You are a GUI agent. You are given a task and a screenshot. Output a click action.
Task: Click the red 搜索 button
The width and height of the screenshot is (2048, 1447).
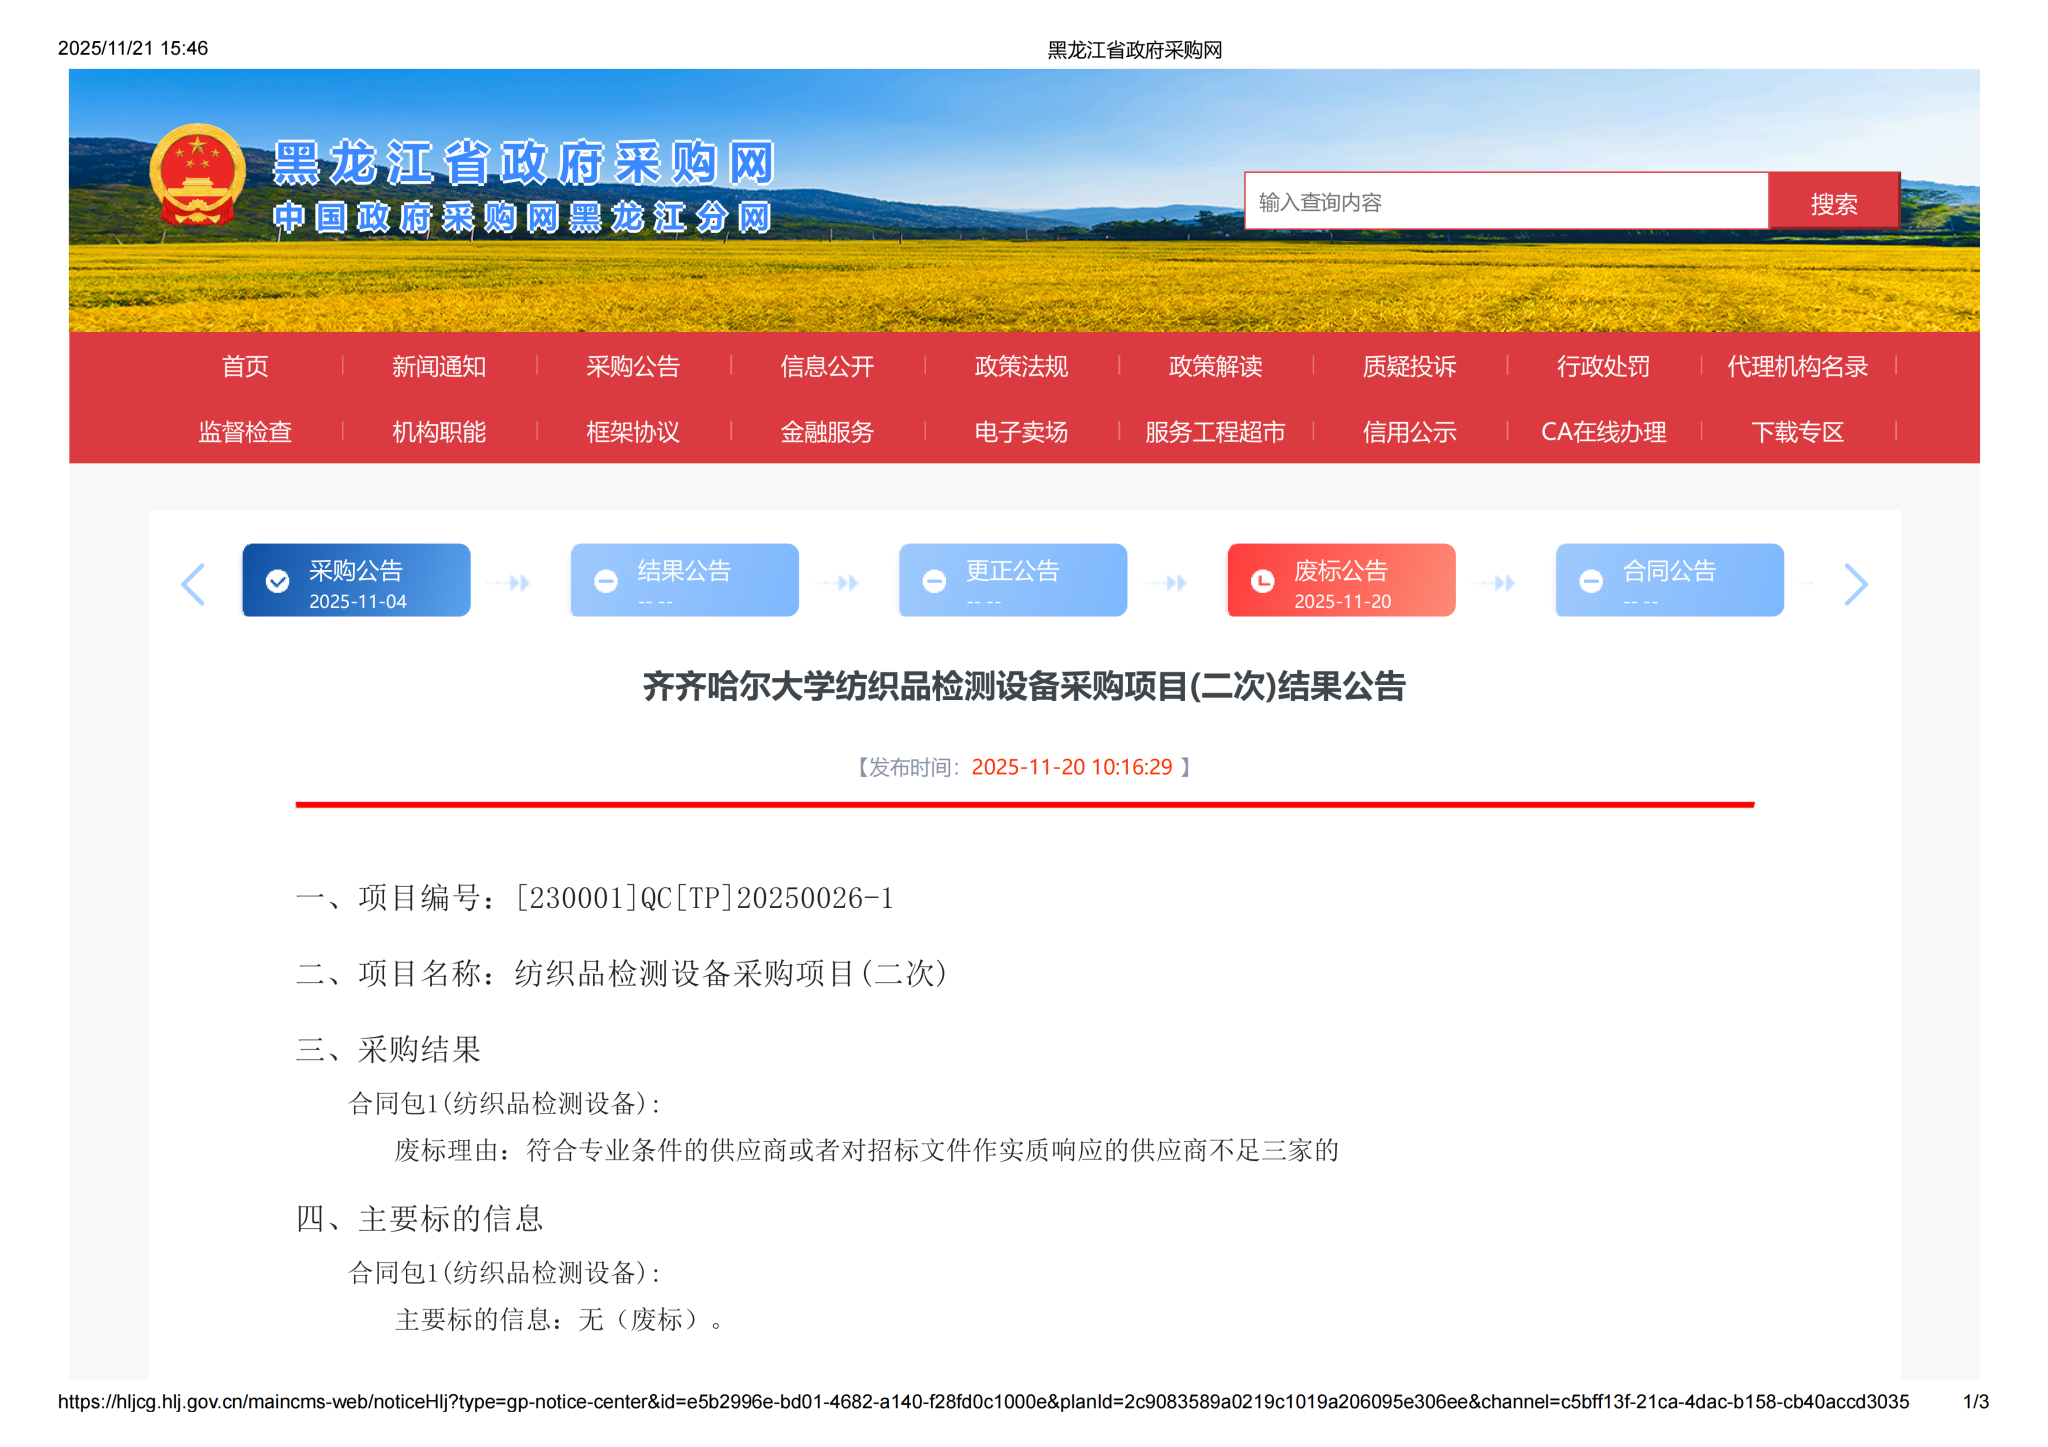(1833, 203)
